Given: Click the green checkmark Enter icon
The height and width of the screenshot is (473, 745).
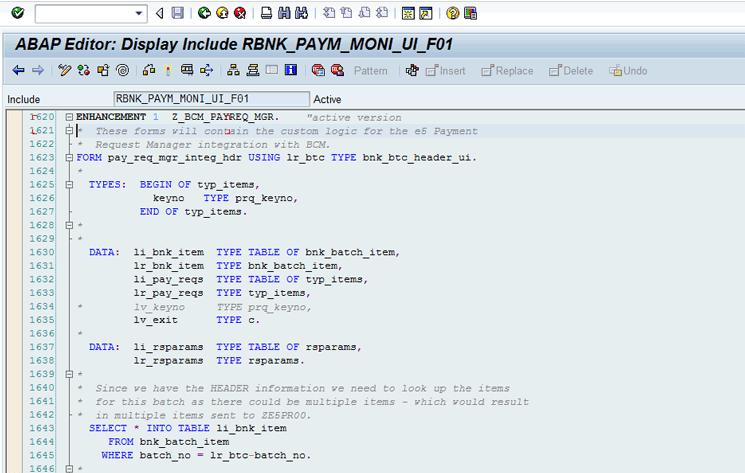Looking at the screenshot, I should pos(18,13).
